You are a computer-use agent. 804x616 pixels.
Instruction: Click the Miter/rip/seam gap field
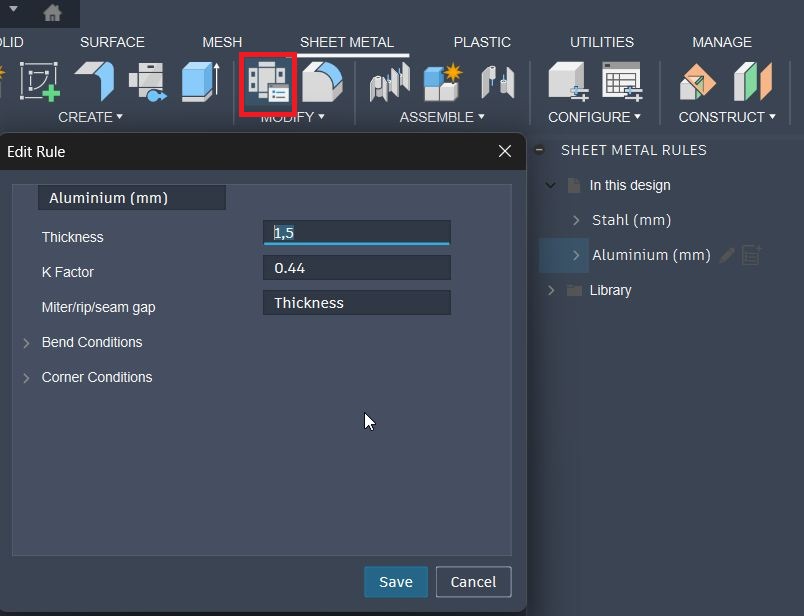click(x=357, y=303)
